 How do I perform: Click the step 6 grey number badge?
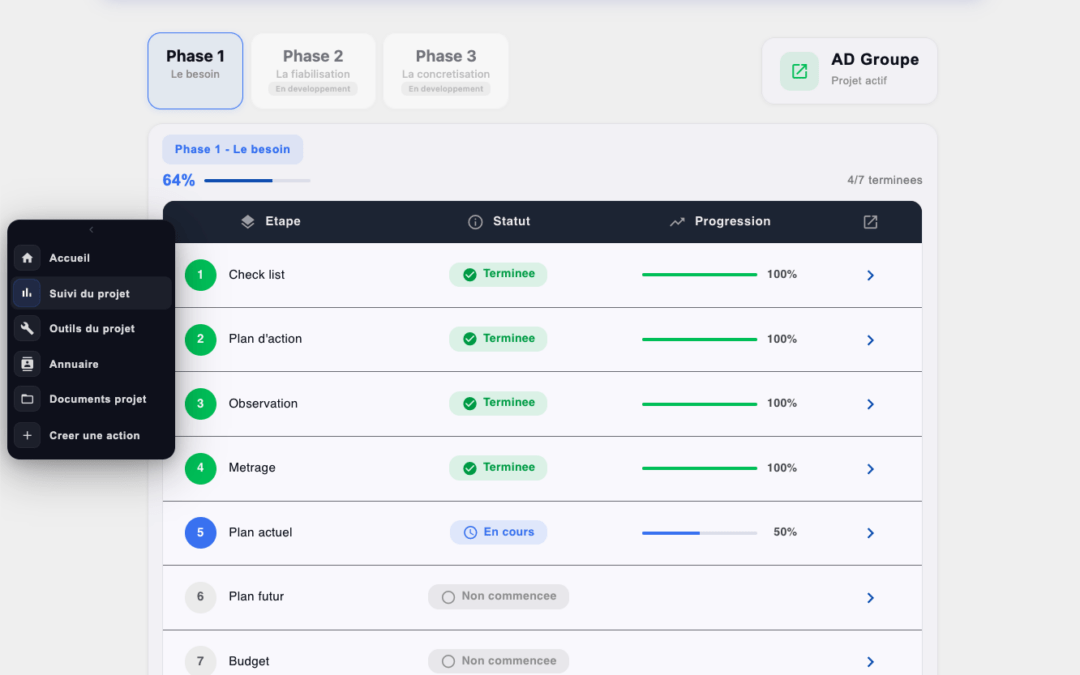pyautogui.click(x=200, y=596)
